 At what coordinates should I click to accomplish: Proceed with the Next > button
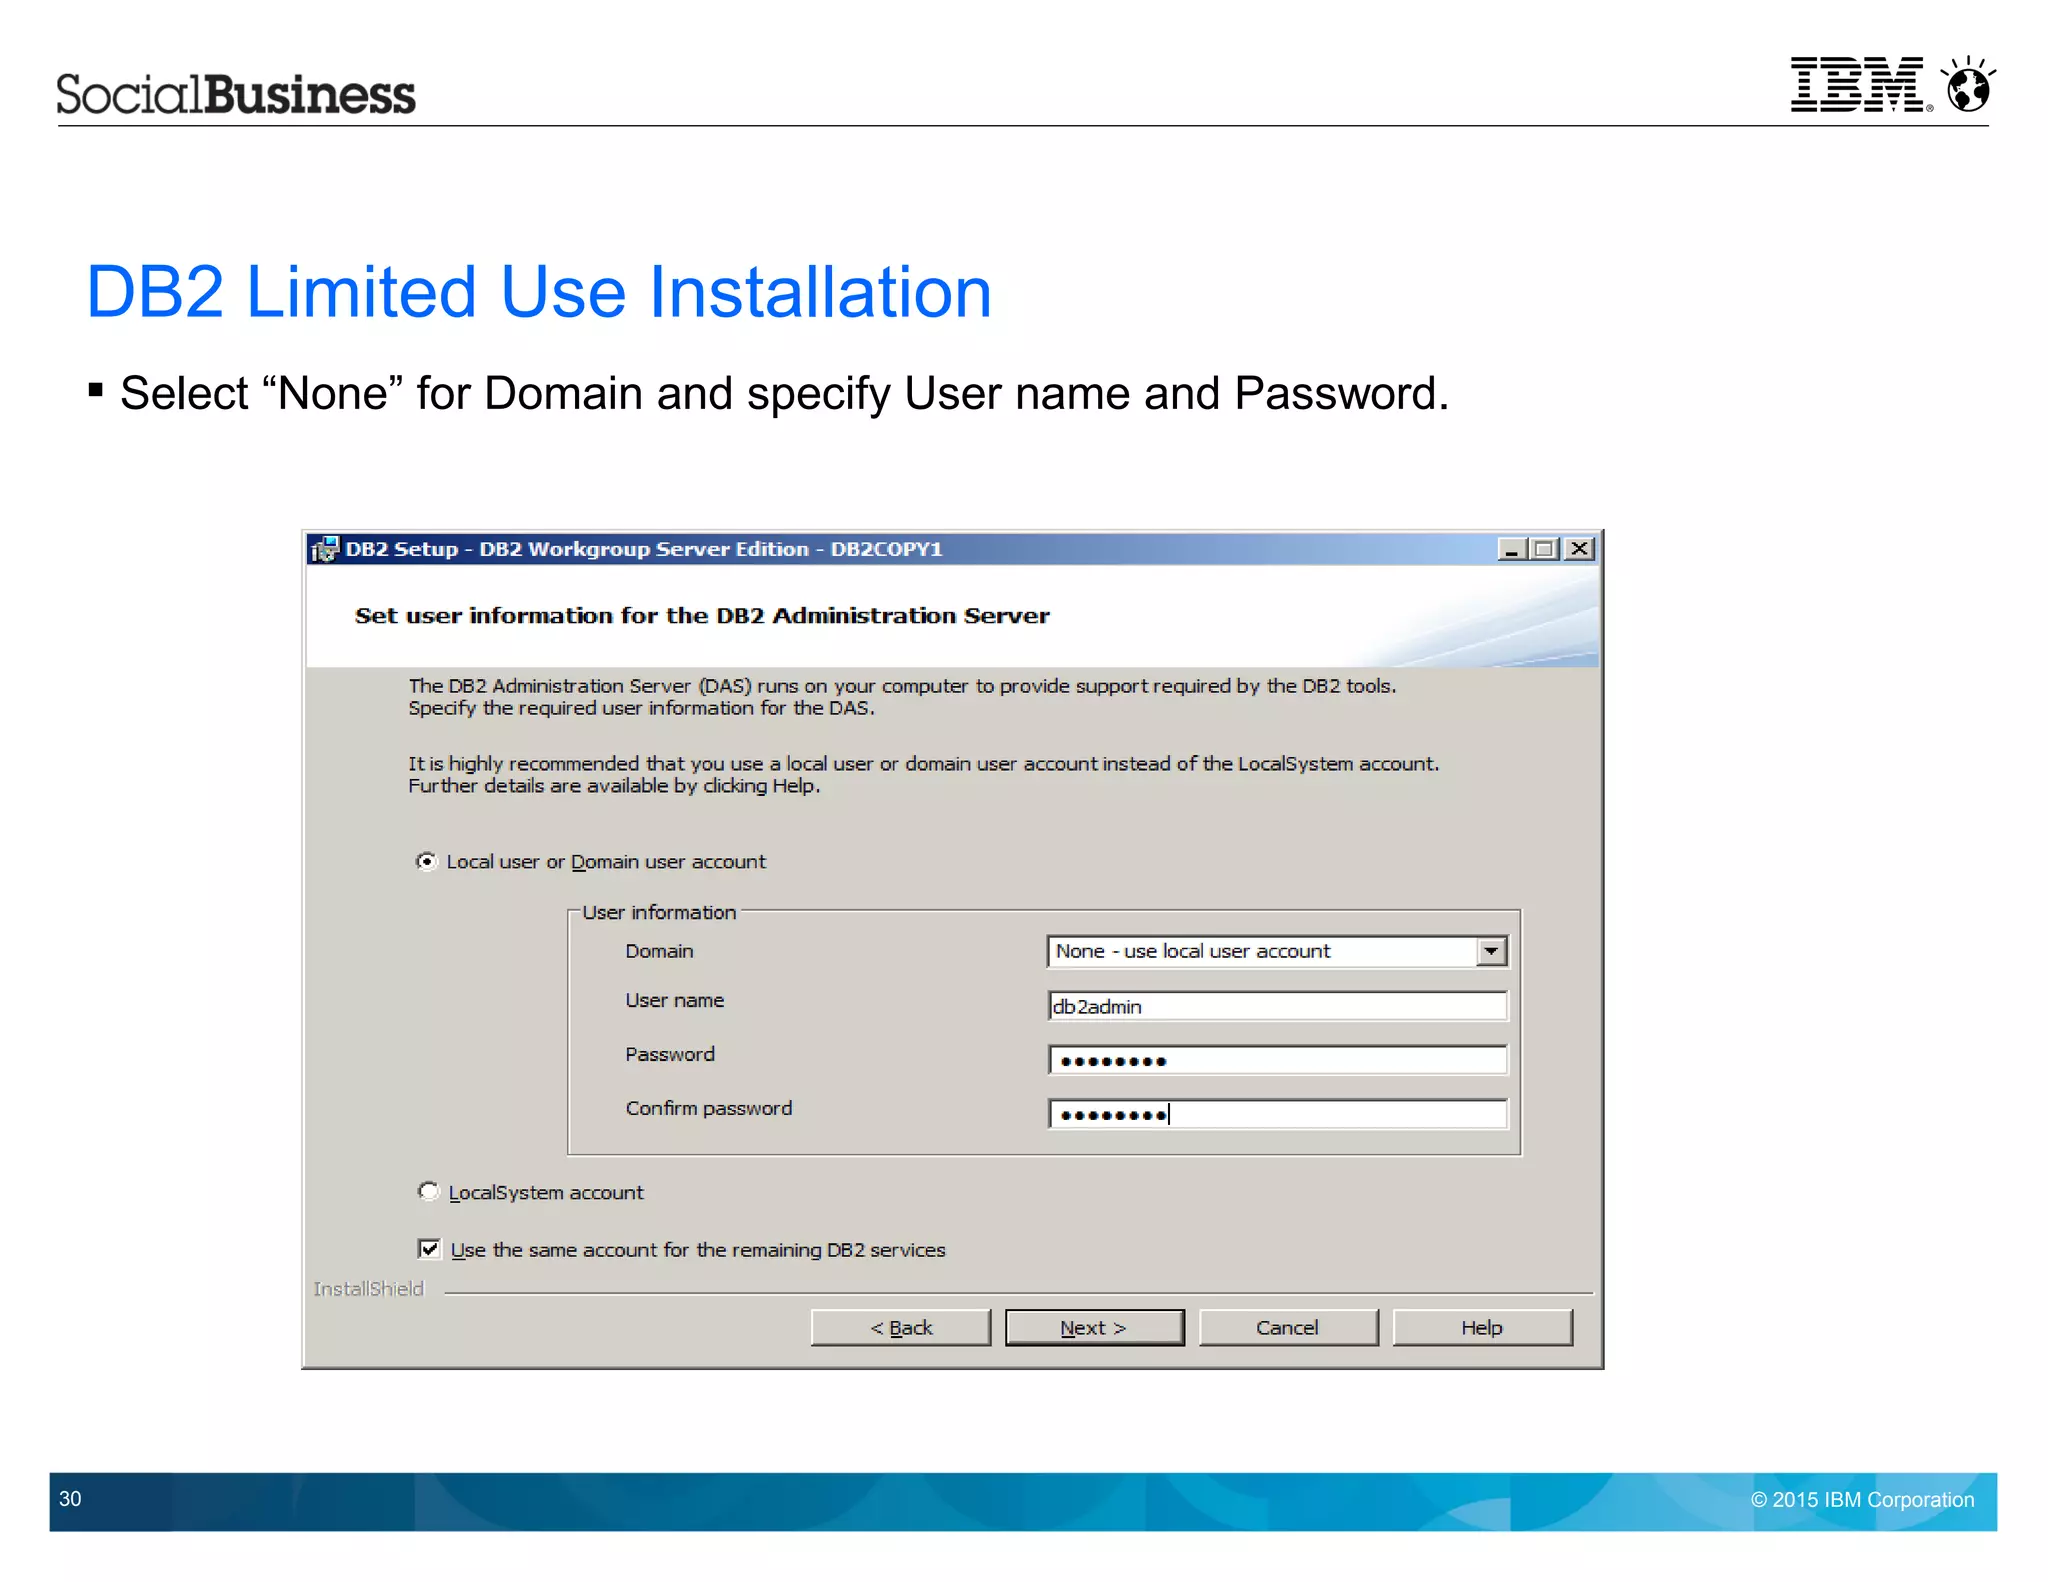pos(1094,1328)
